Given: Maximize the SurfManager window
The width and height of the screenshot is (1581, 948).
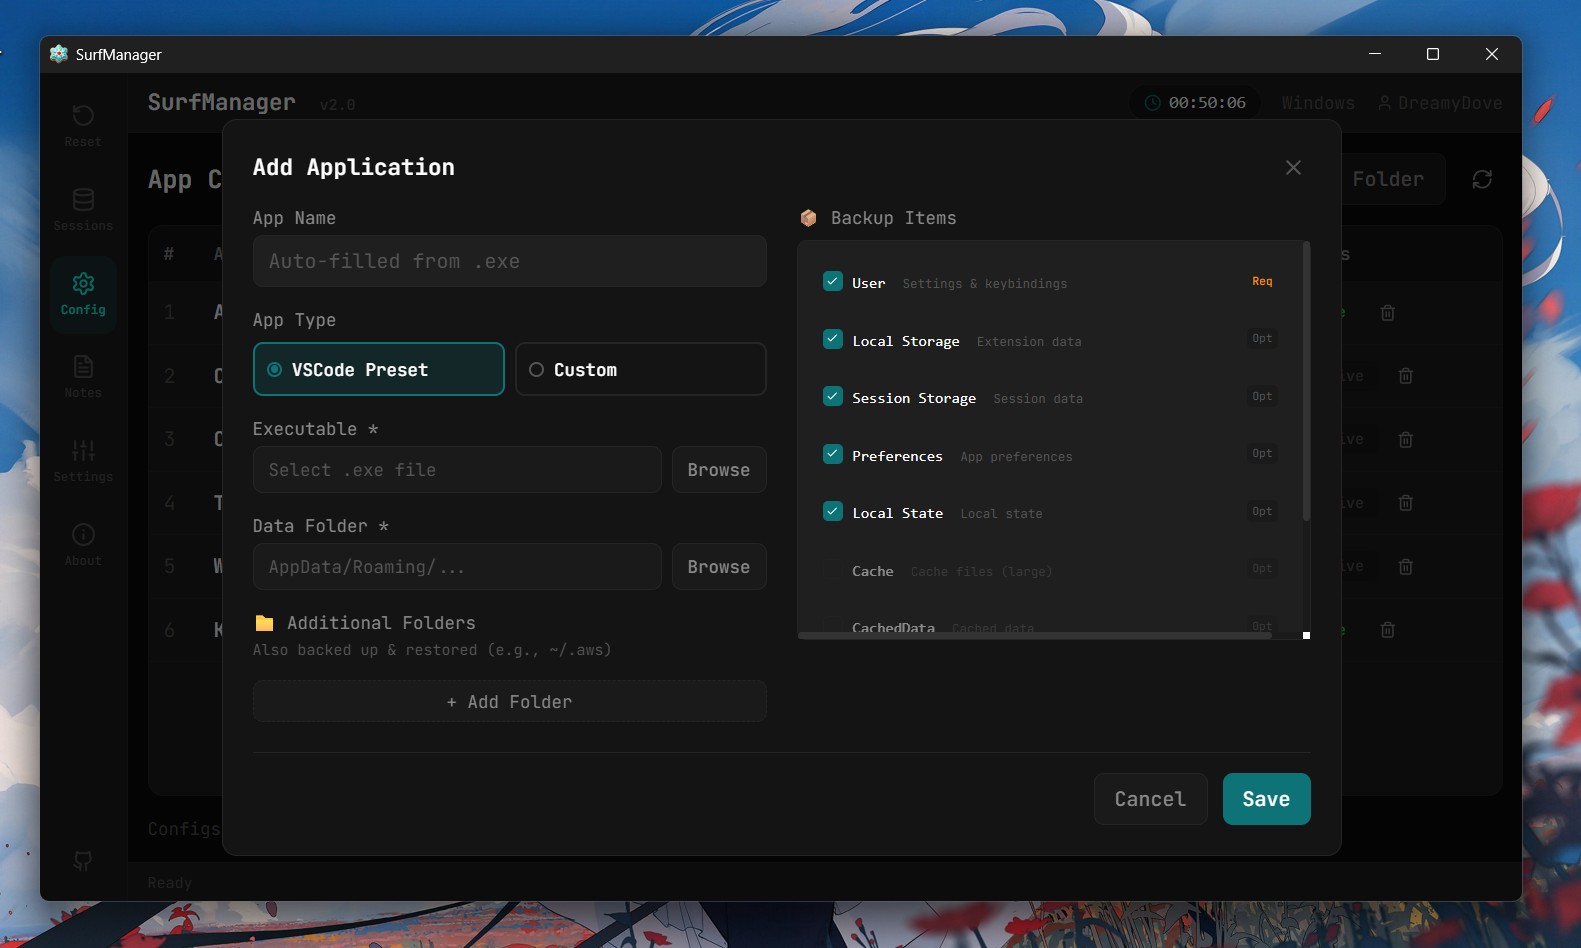Looking at the screenshot, I should tap(1432, 54).
